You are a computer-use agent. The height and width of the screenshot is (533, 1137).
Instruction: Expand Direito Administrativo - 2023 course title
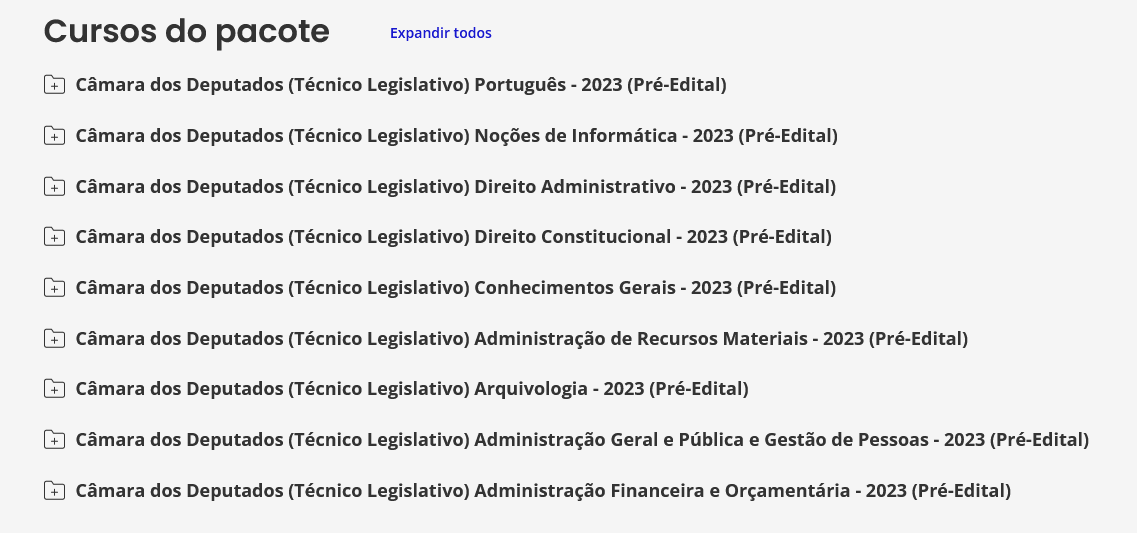(x=455, y=186)
